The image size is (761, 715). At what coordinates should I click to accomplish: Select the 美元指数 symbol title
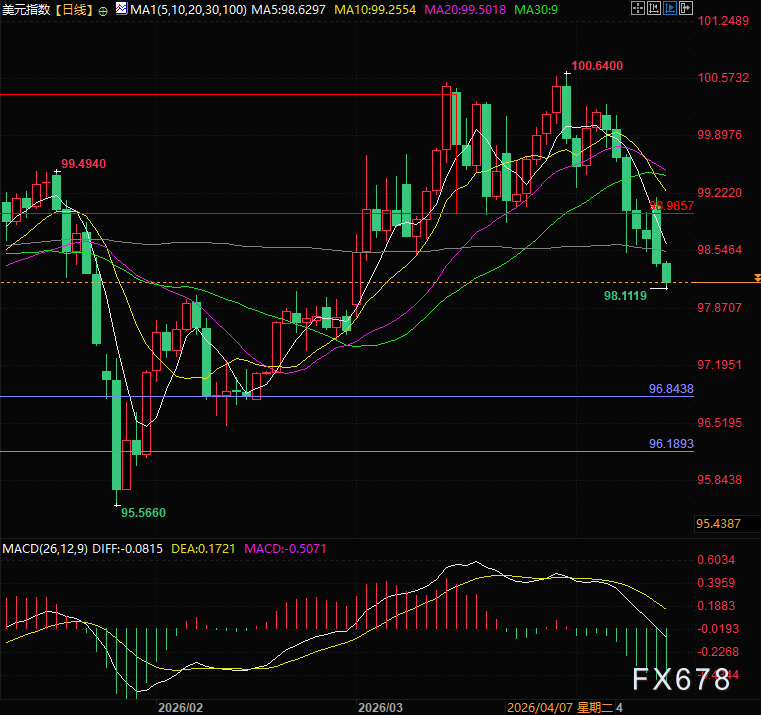point(26,9)
